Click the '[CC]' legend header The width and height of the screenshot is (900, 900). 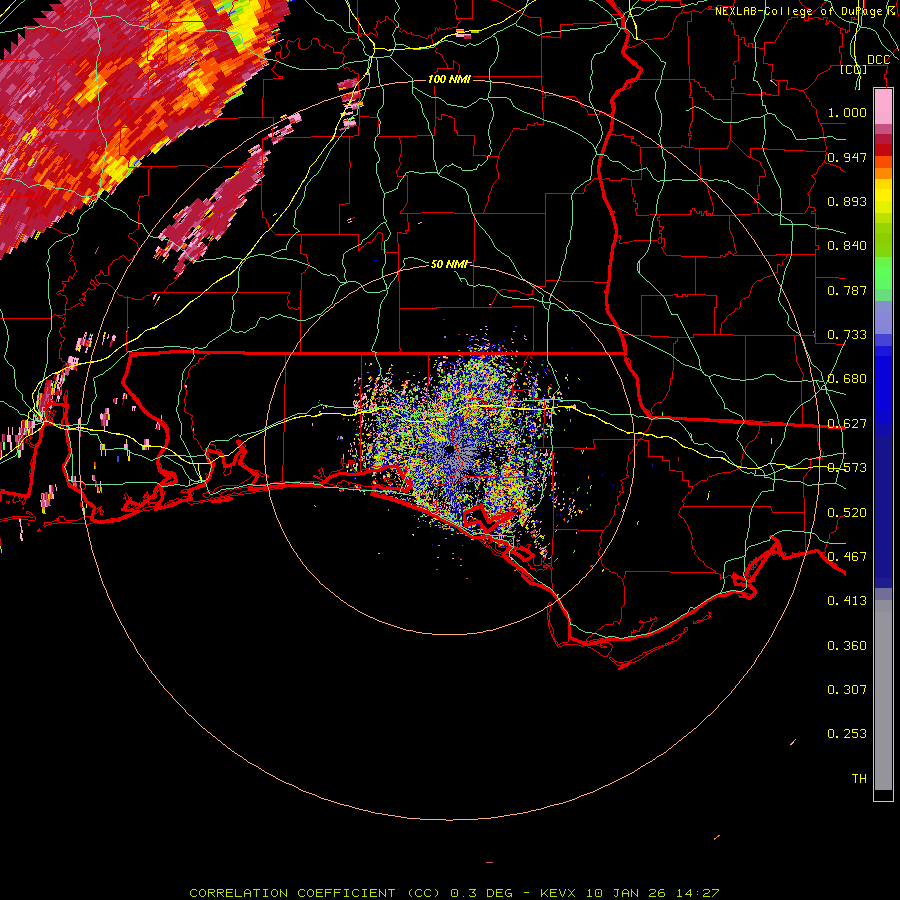tap(854, 70)
